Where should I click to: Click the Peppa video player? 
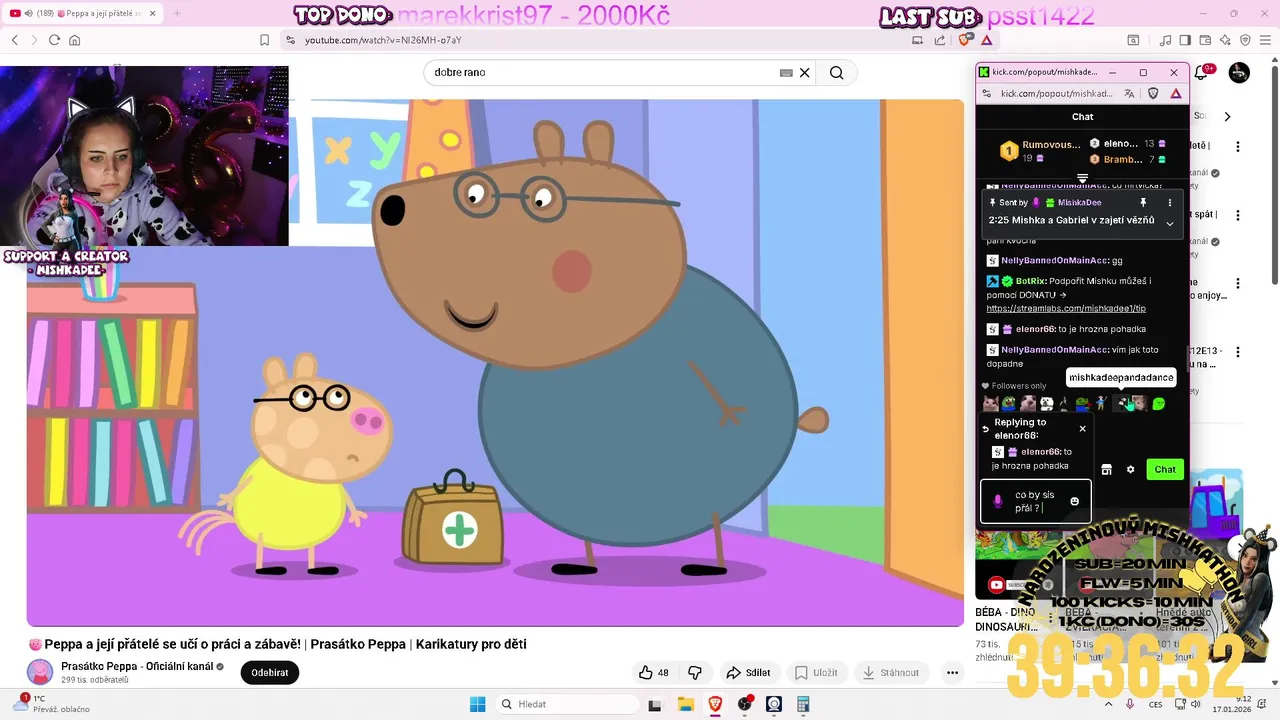(x=495, y=362)
